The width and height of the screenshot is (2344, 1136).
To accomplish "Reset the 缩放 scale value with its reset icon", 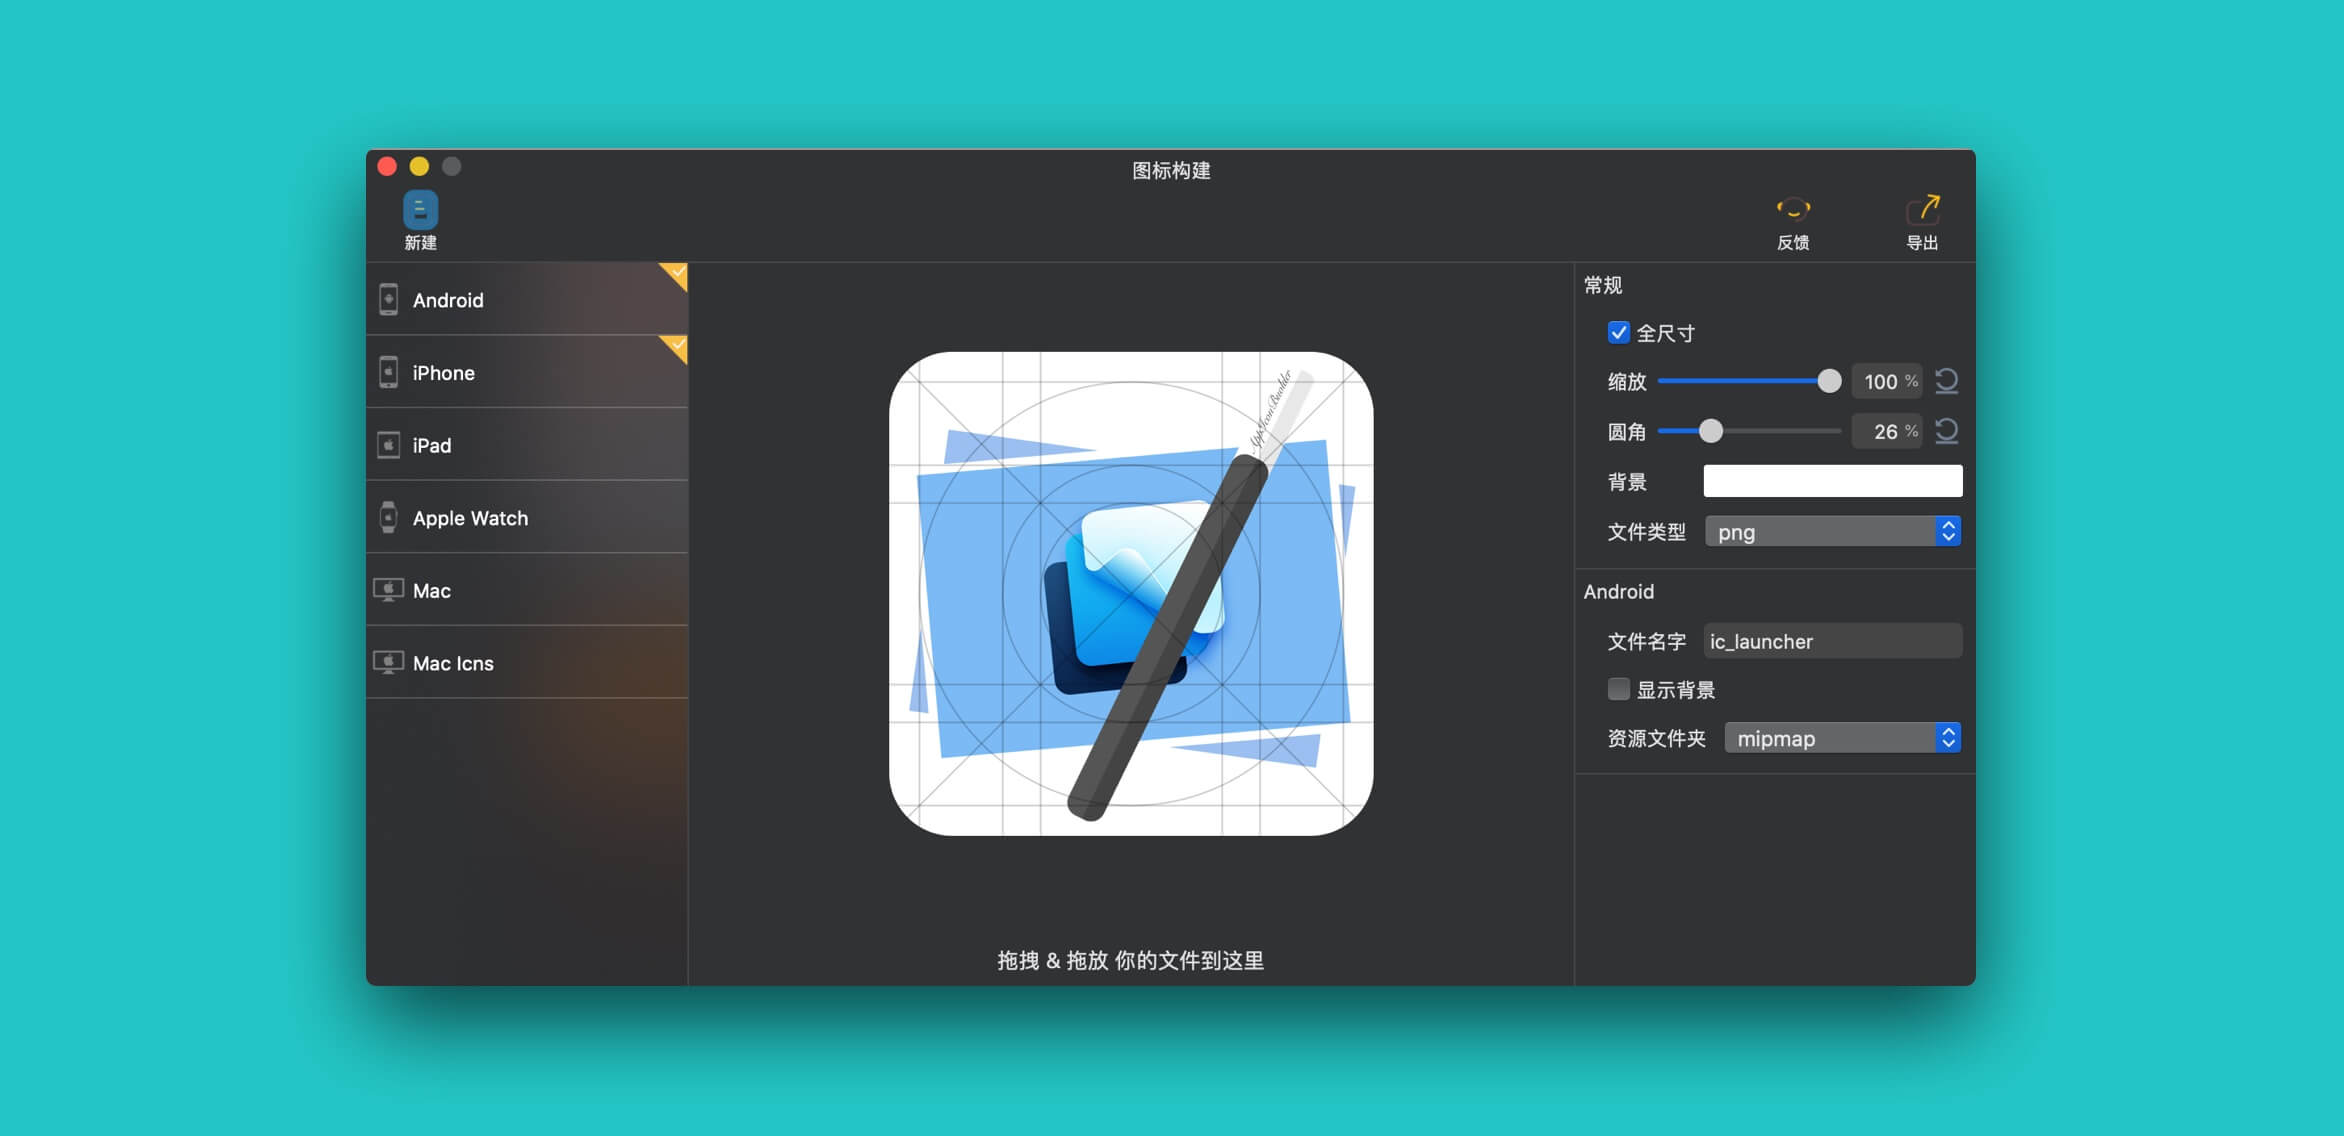I will click(1946, 381).
